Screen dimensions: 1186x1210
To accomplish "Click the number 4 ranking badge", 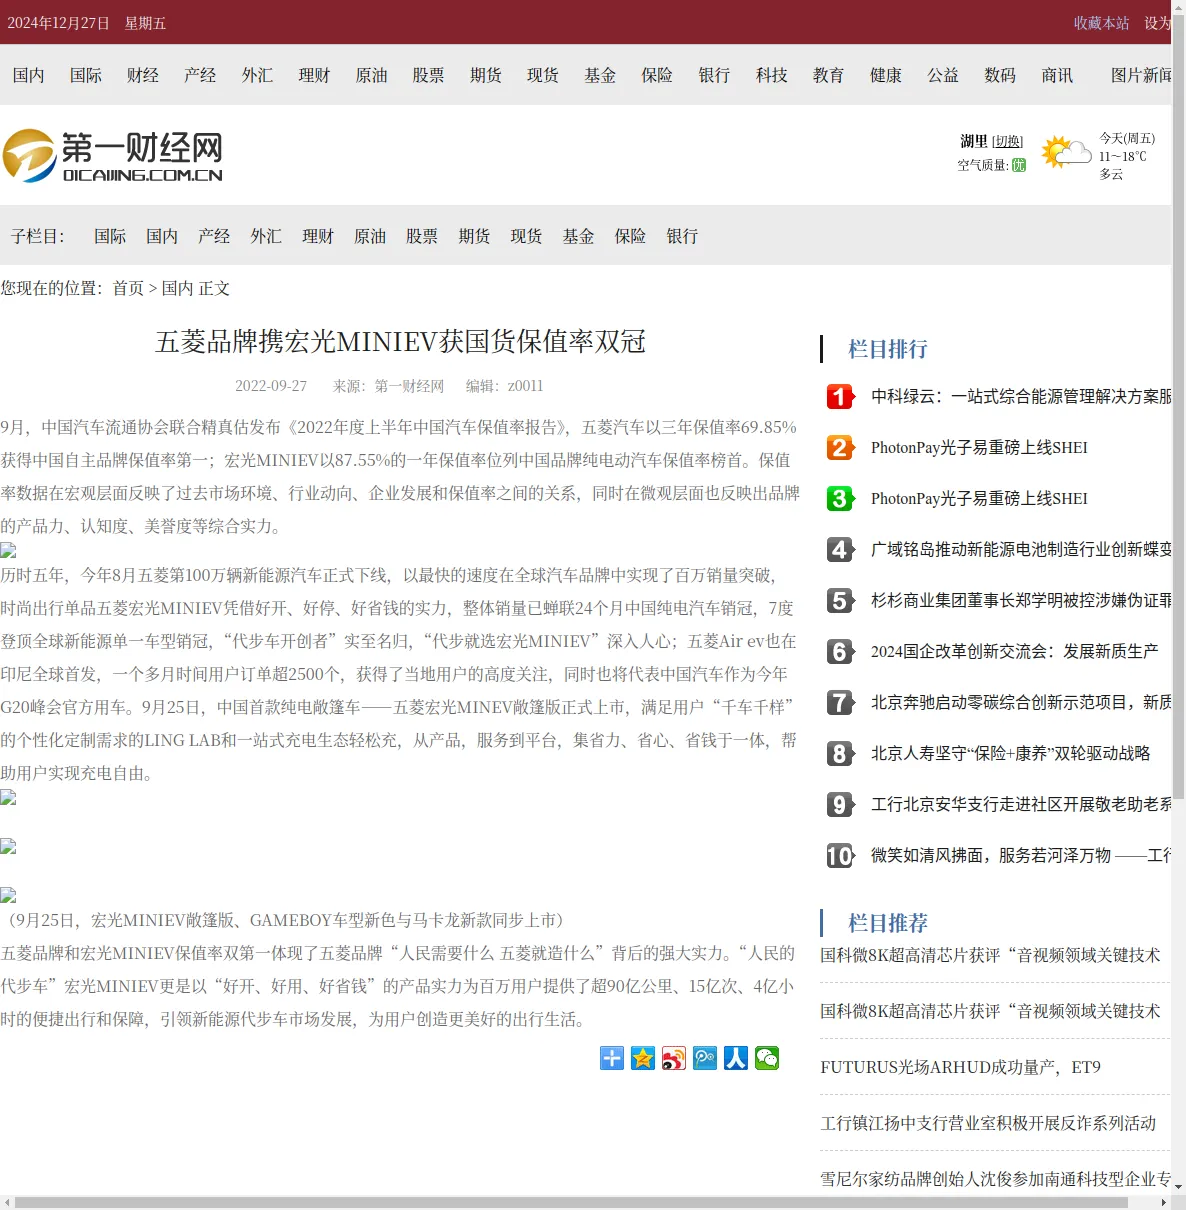I will pyautogui.click(x=840, y=550).
